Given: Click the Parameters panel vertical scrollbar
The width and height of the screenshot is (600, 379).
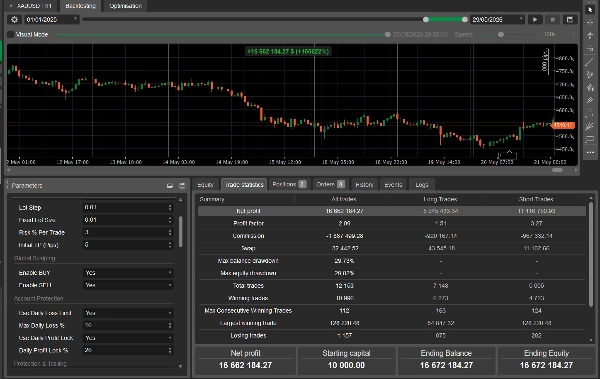Looking at the screenshot, I should 181,232.
